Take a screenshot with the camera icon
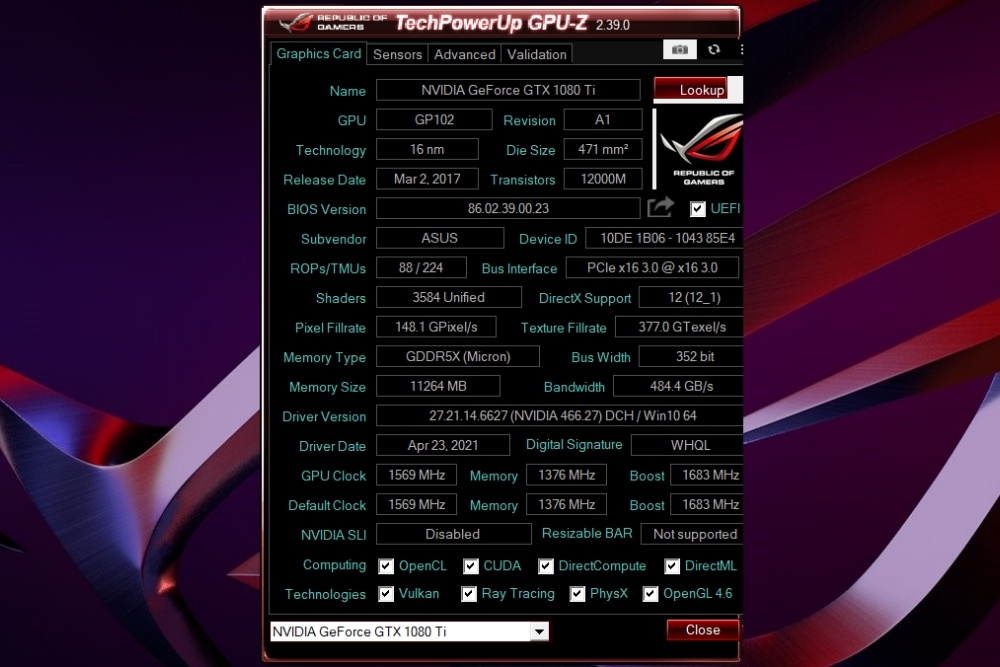The image size is (1000, 667). (x=679, y=50)
